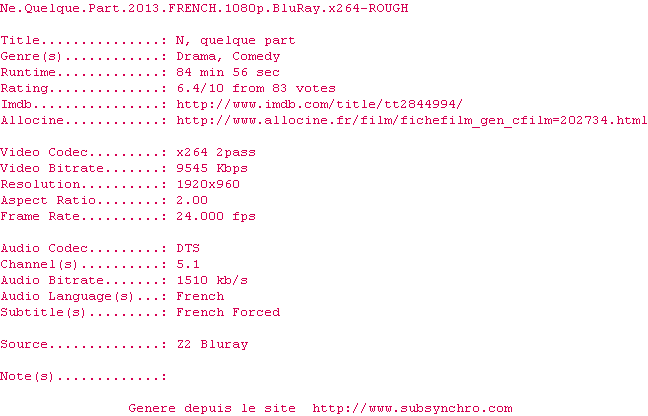Select the Channel(s) value 5.1

coord(188,264)
